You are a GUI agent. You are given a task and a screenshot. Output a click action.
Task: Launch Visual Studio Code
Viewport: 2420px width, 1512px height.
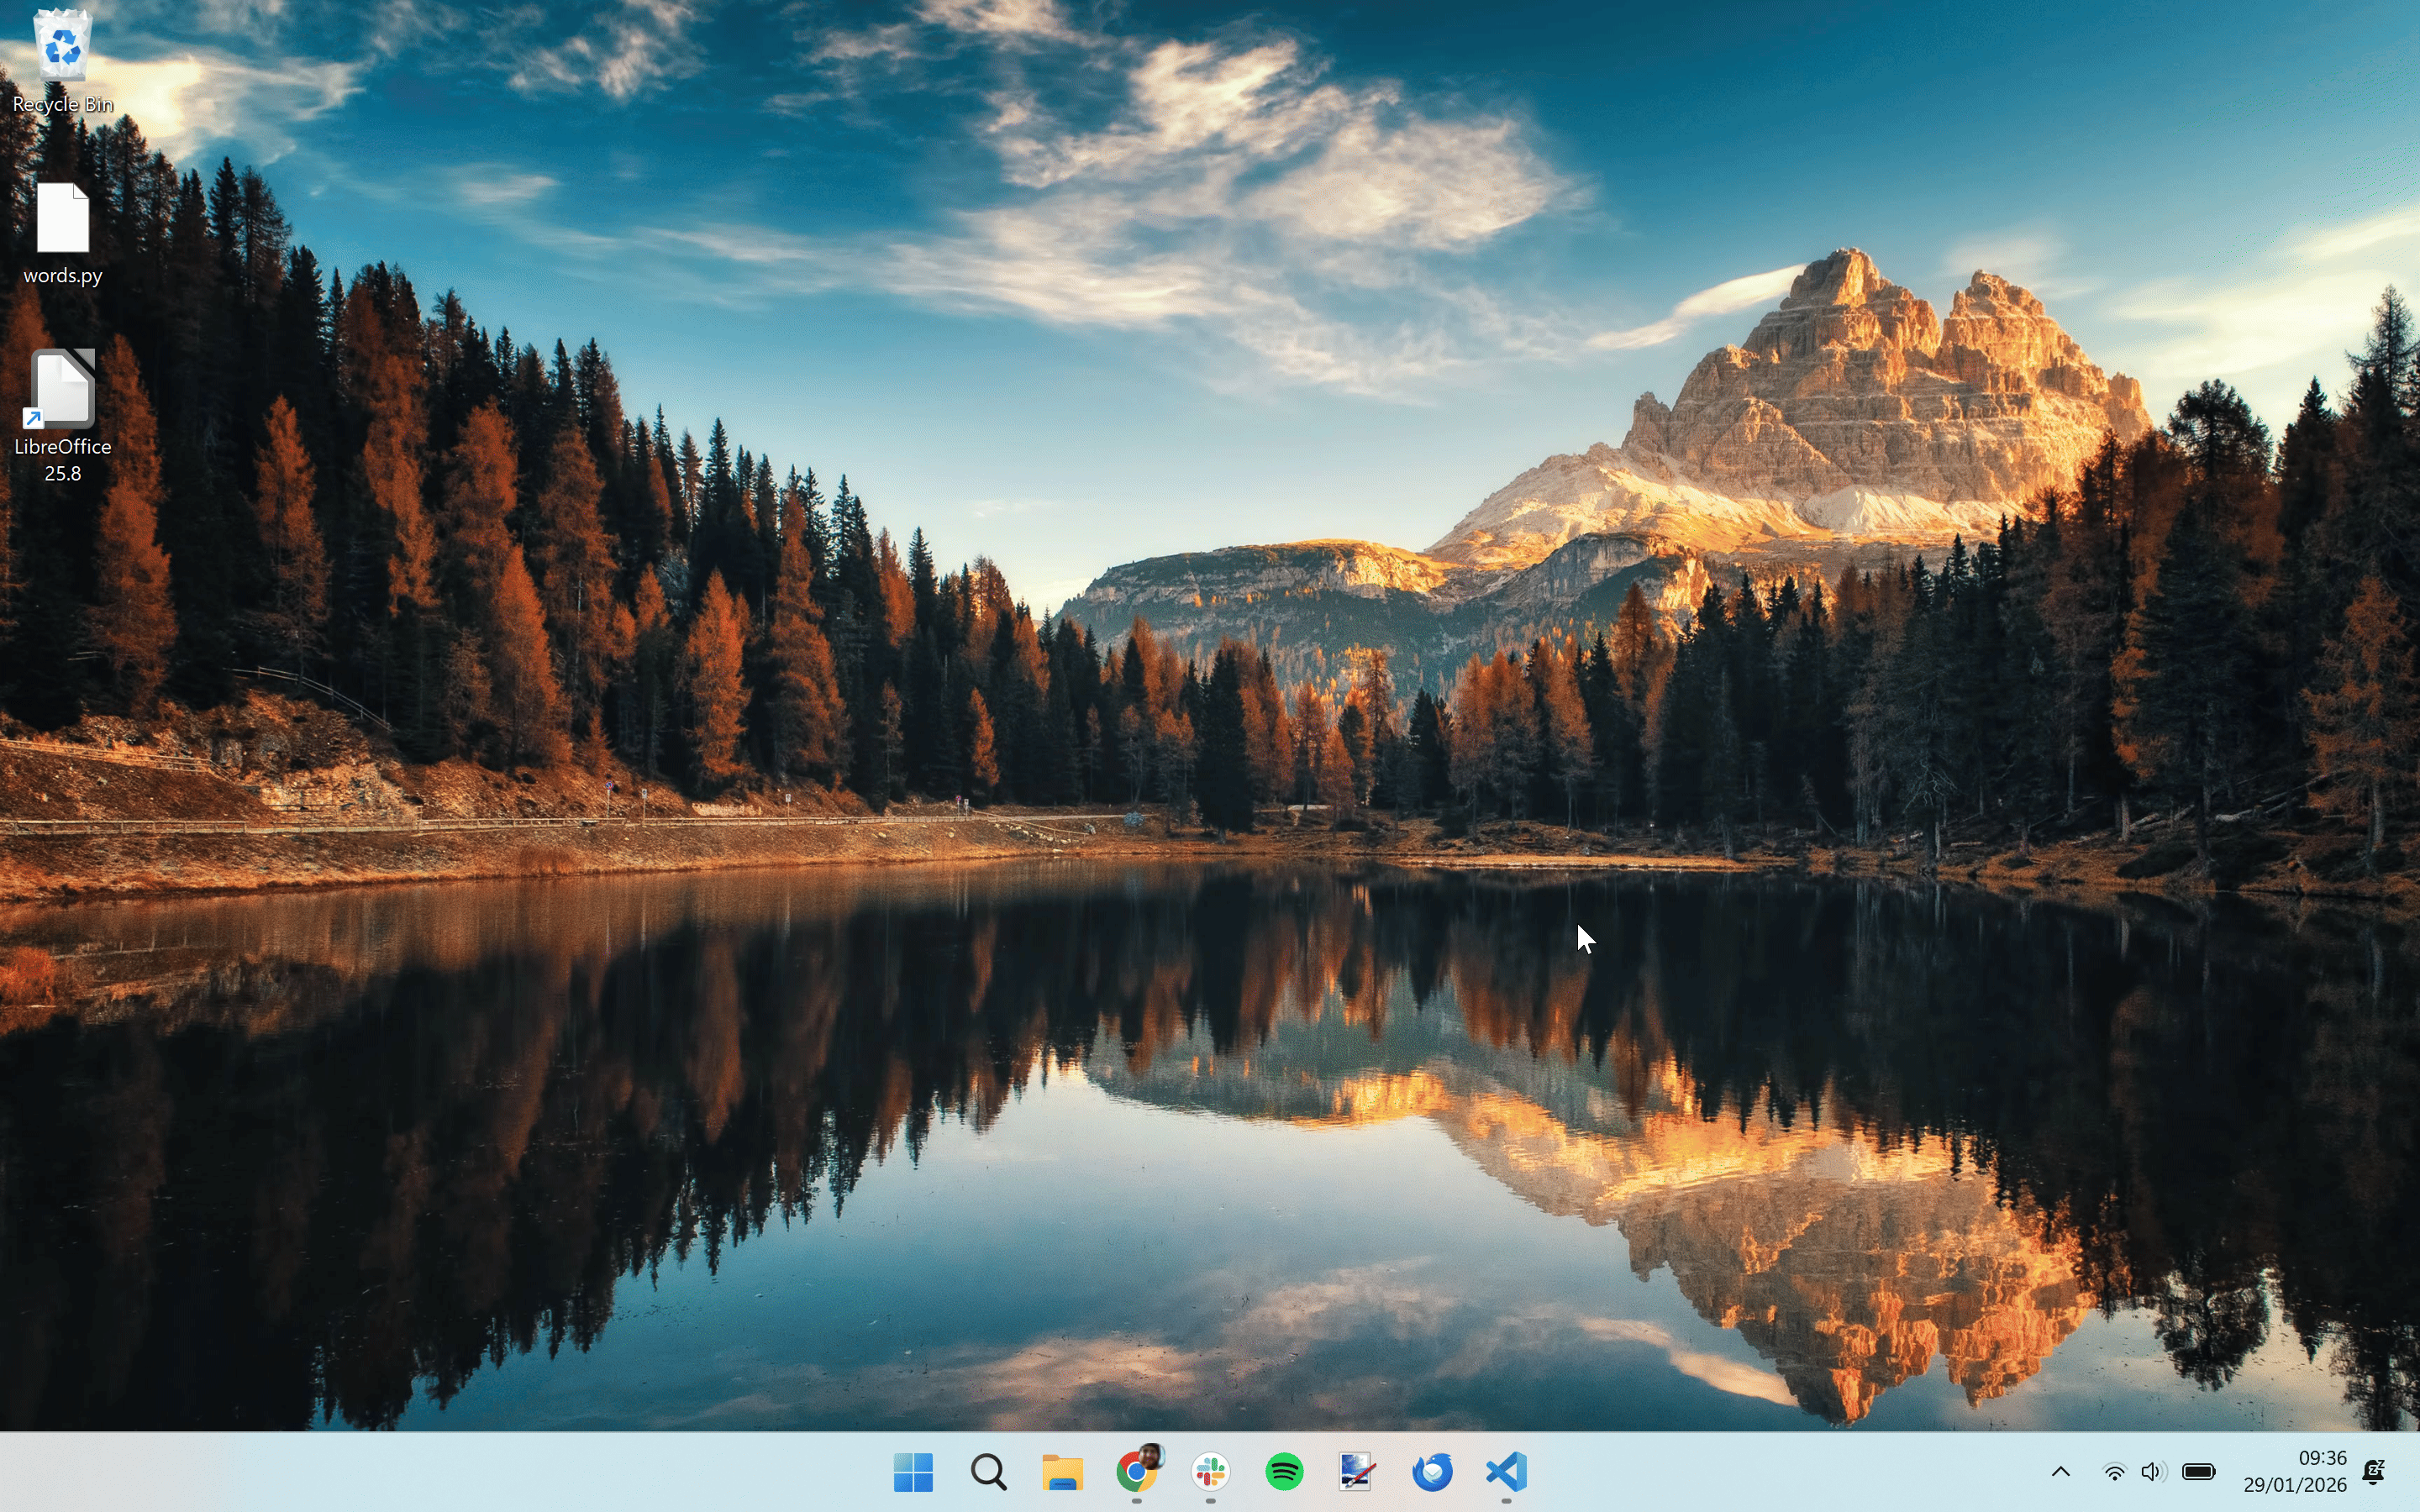[x=1504, y=1472]
